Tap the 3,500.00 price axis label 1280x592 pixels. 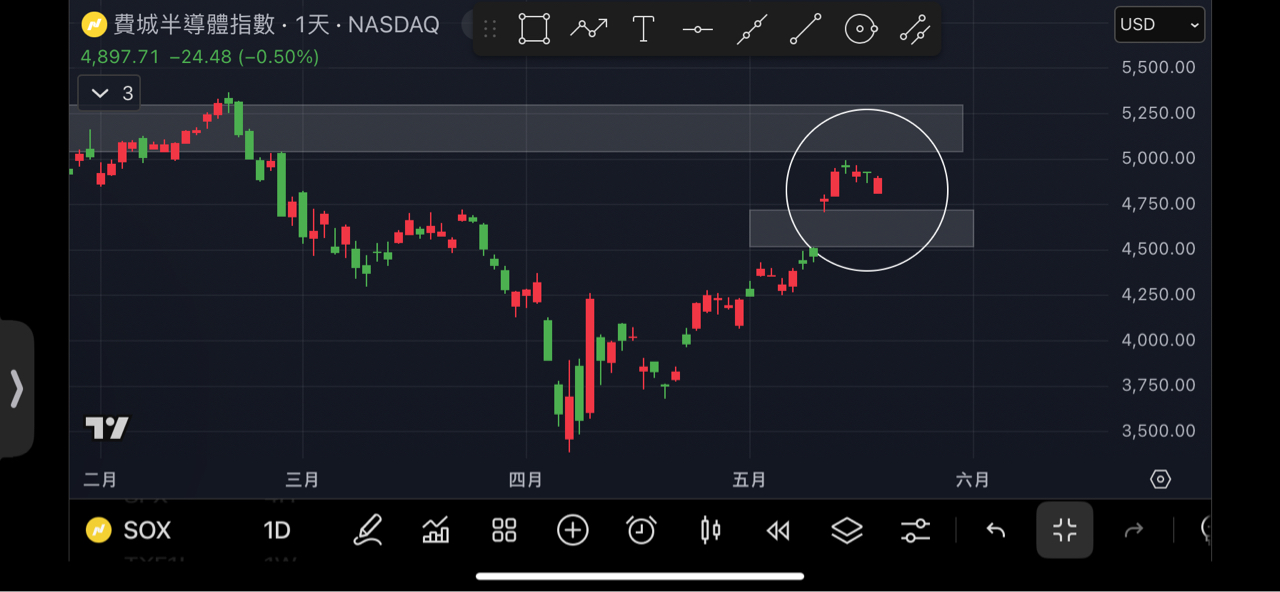(x=1158, y=431)
